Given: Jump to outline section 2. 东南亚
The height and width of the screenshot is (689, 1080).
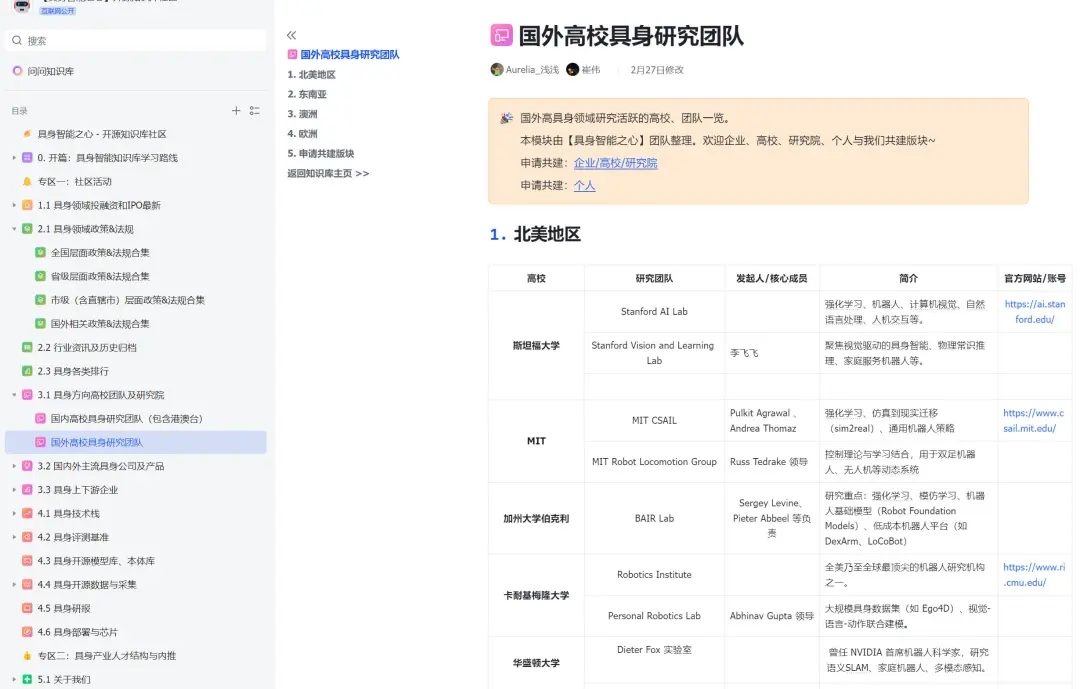Looking at the screenshot, I should [307, 94].
